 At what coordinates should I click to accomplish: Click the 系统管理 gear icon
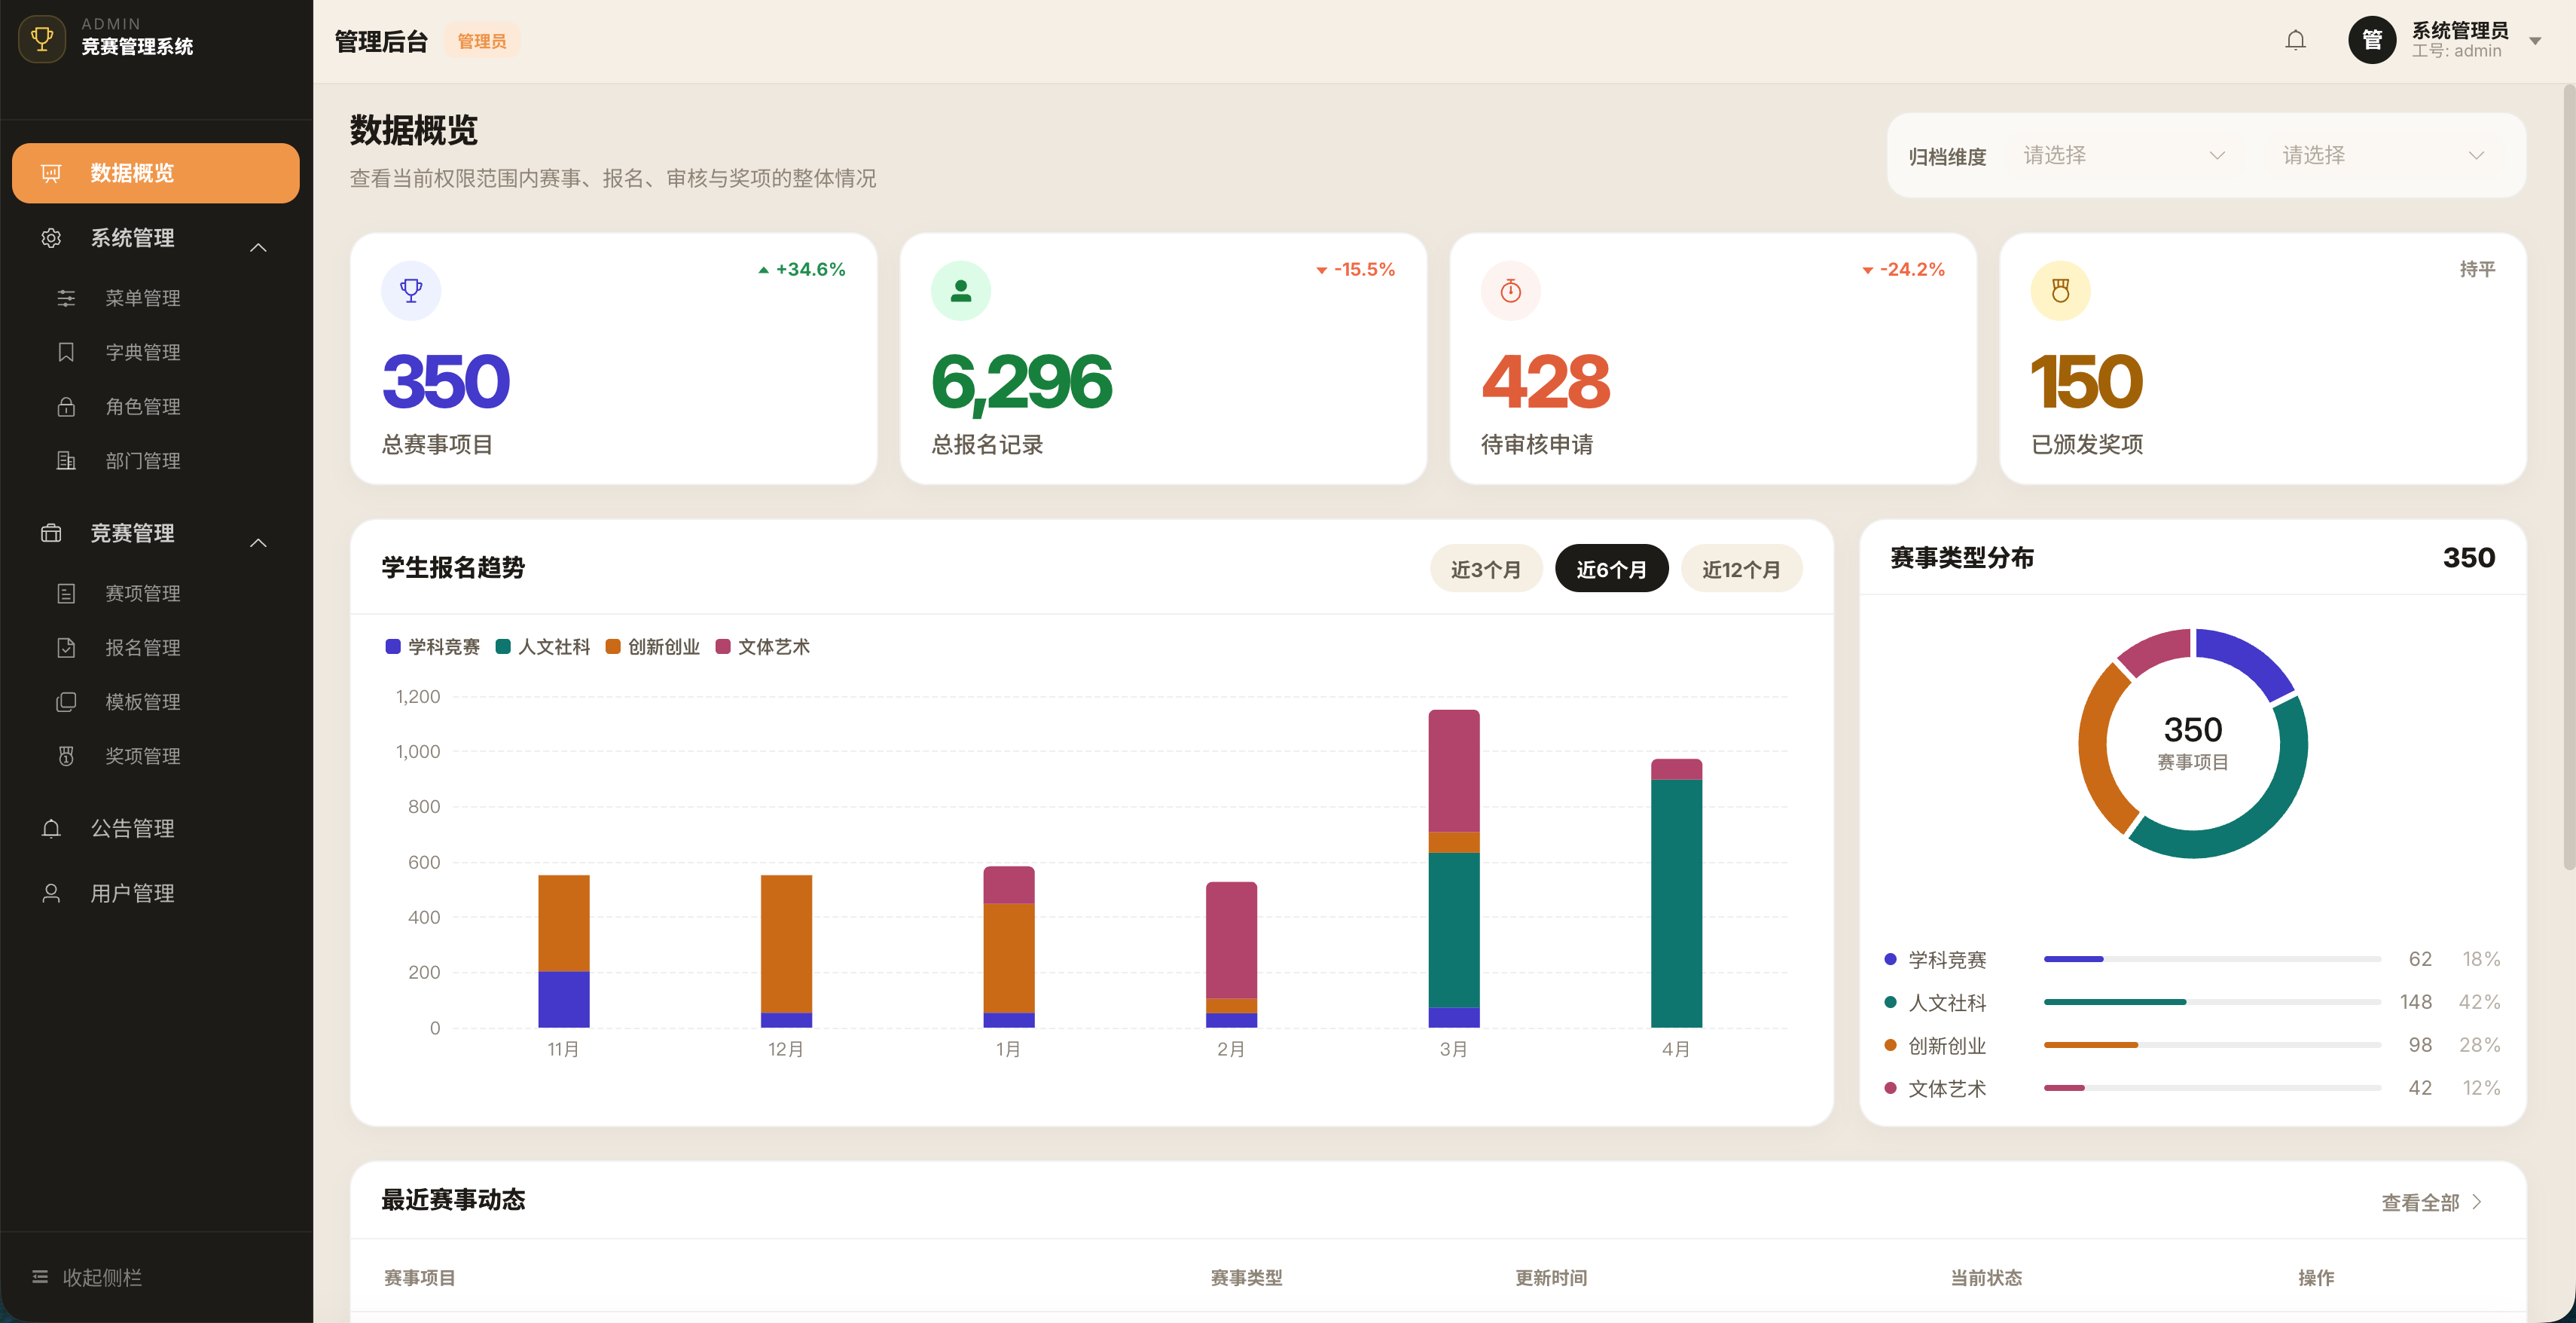pyautogui.click(x=51, y=238)
